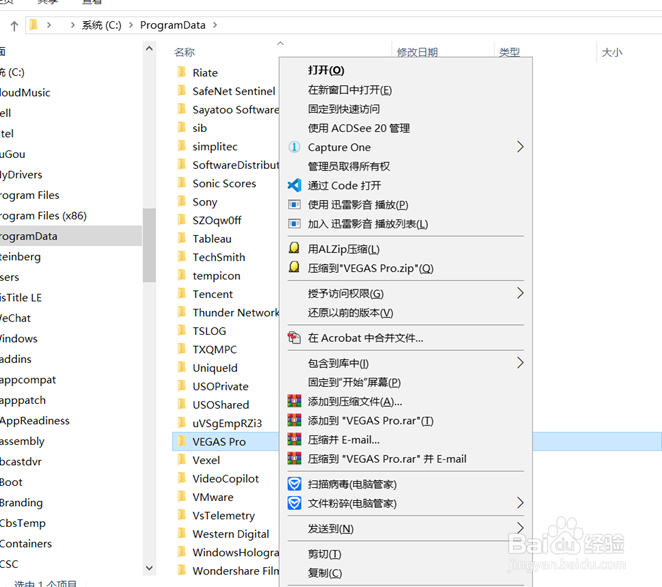Choose 固定到快速访问
The width and height of the screenshot is (662, 587).
click(344, 109)
